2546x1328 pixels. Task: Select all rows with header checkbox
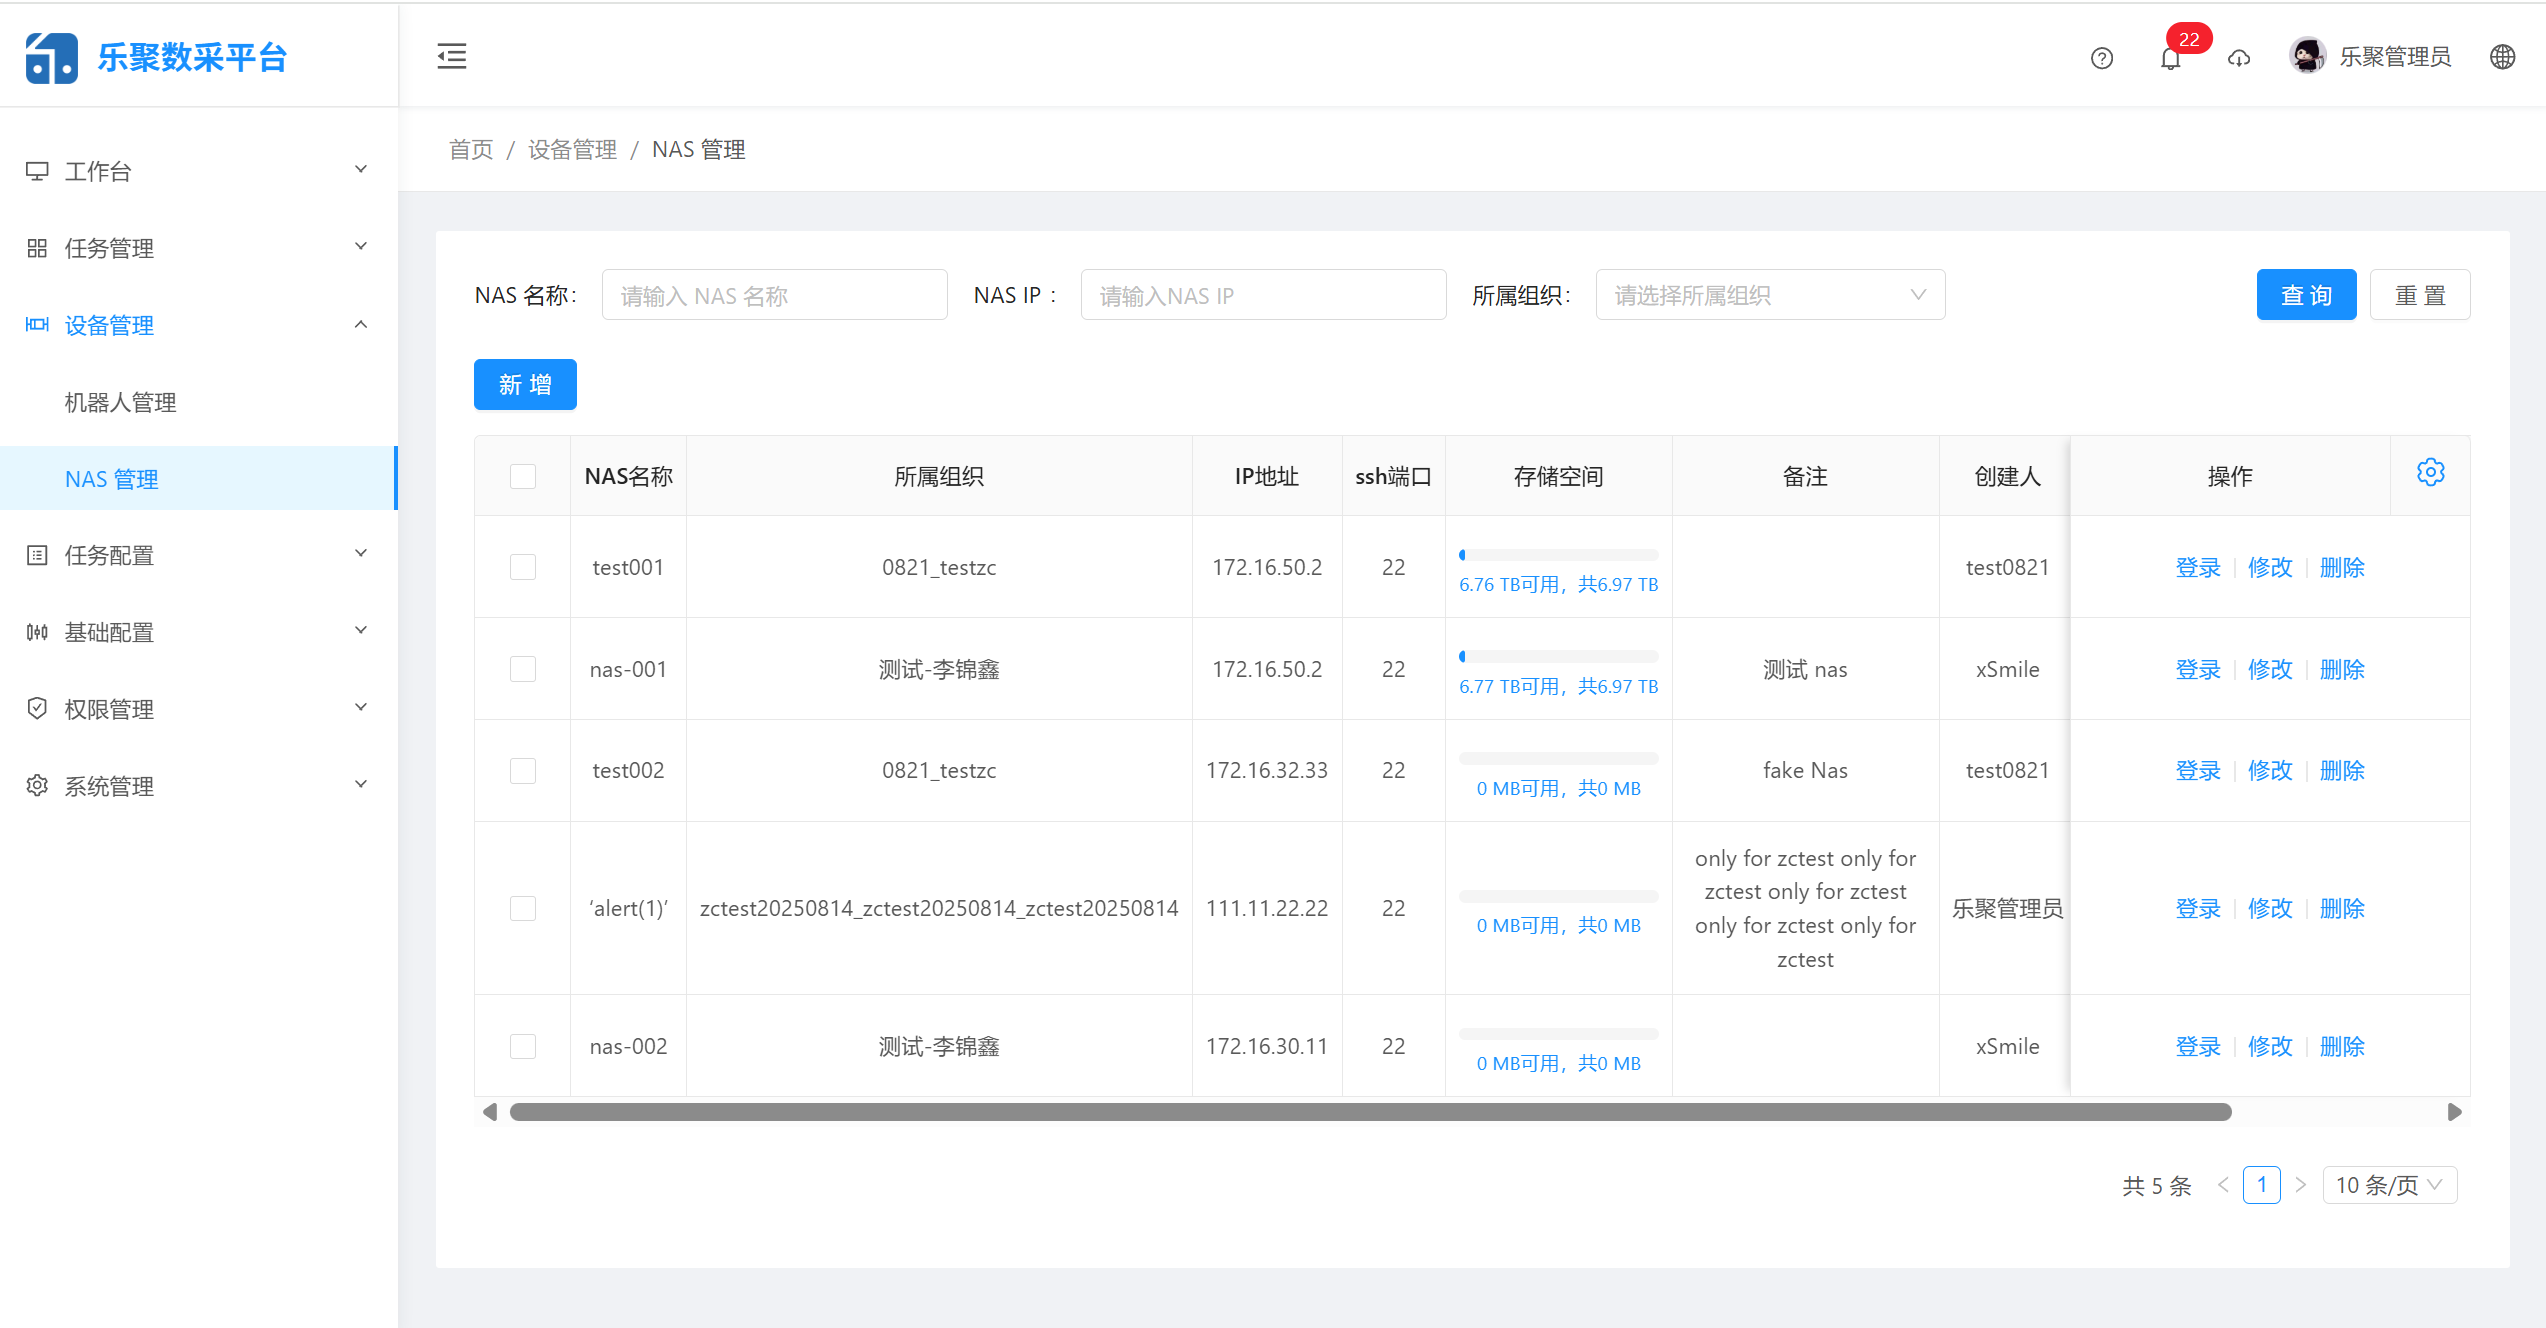click(522, 476)
